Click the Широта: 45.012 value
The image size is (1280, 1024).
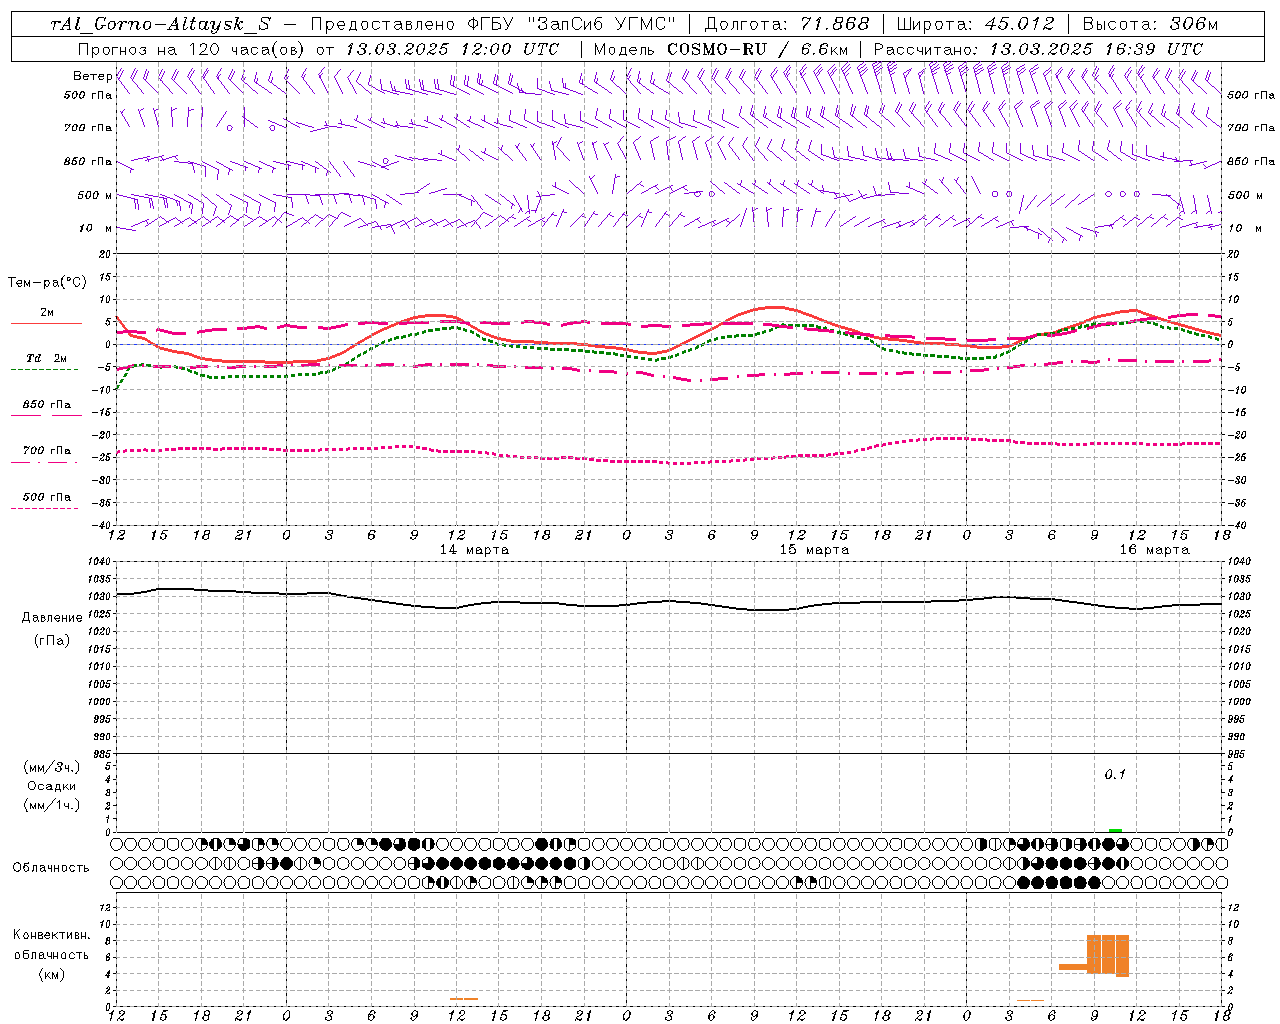point(975,24)
